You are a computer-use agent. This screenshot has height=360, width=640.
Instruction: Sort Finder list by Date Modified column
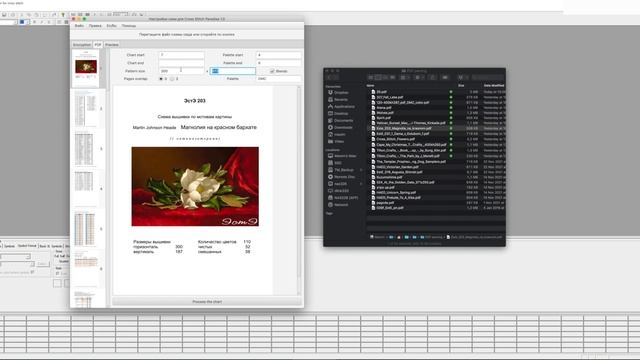[494, 85]
